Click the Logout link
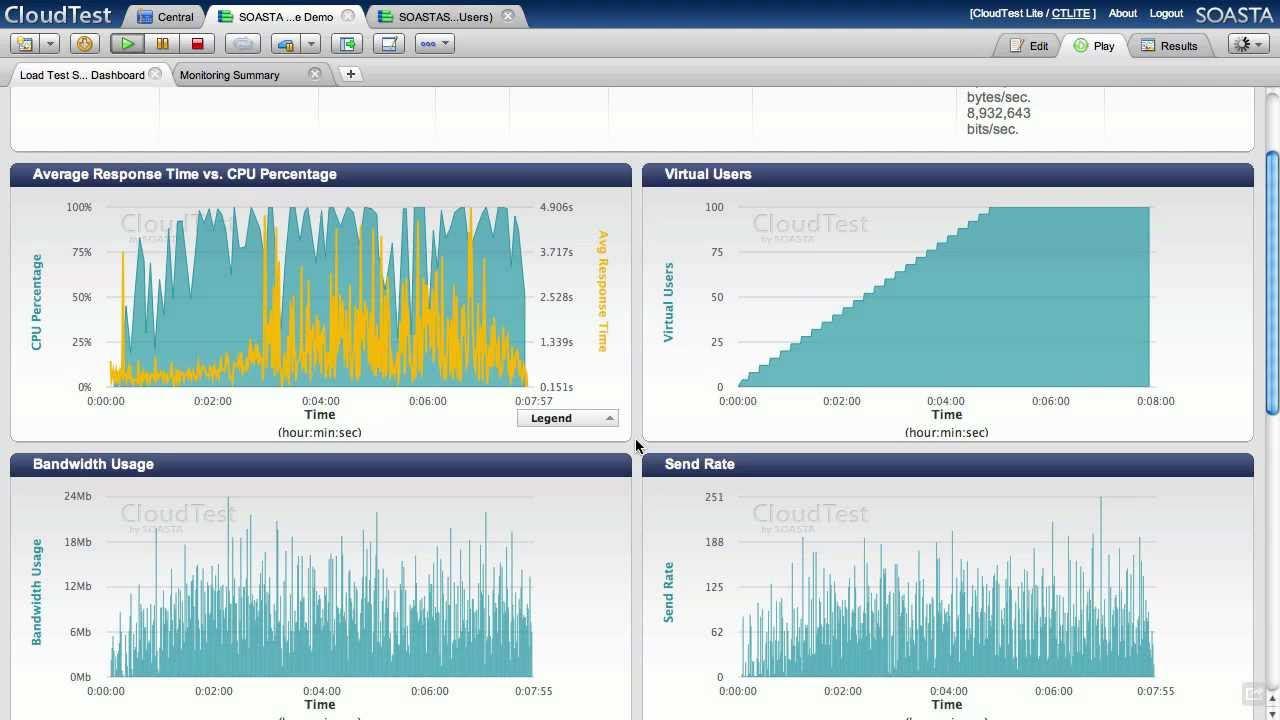 [x=1166, y=14]
